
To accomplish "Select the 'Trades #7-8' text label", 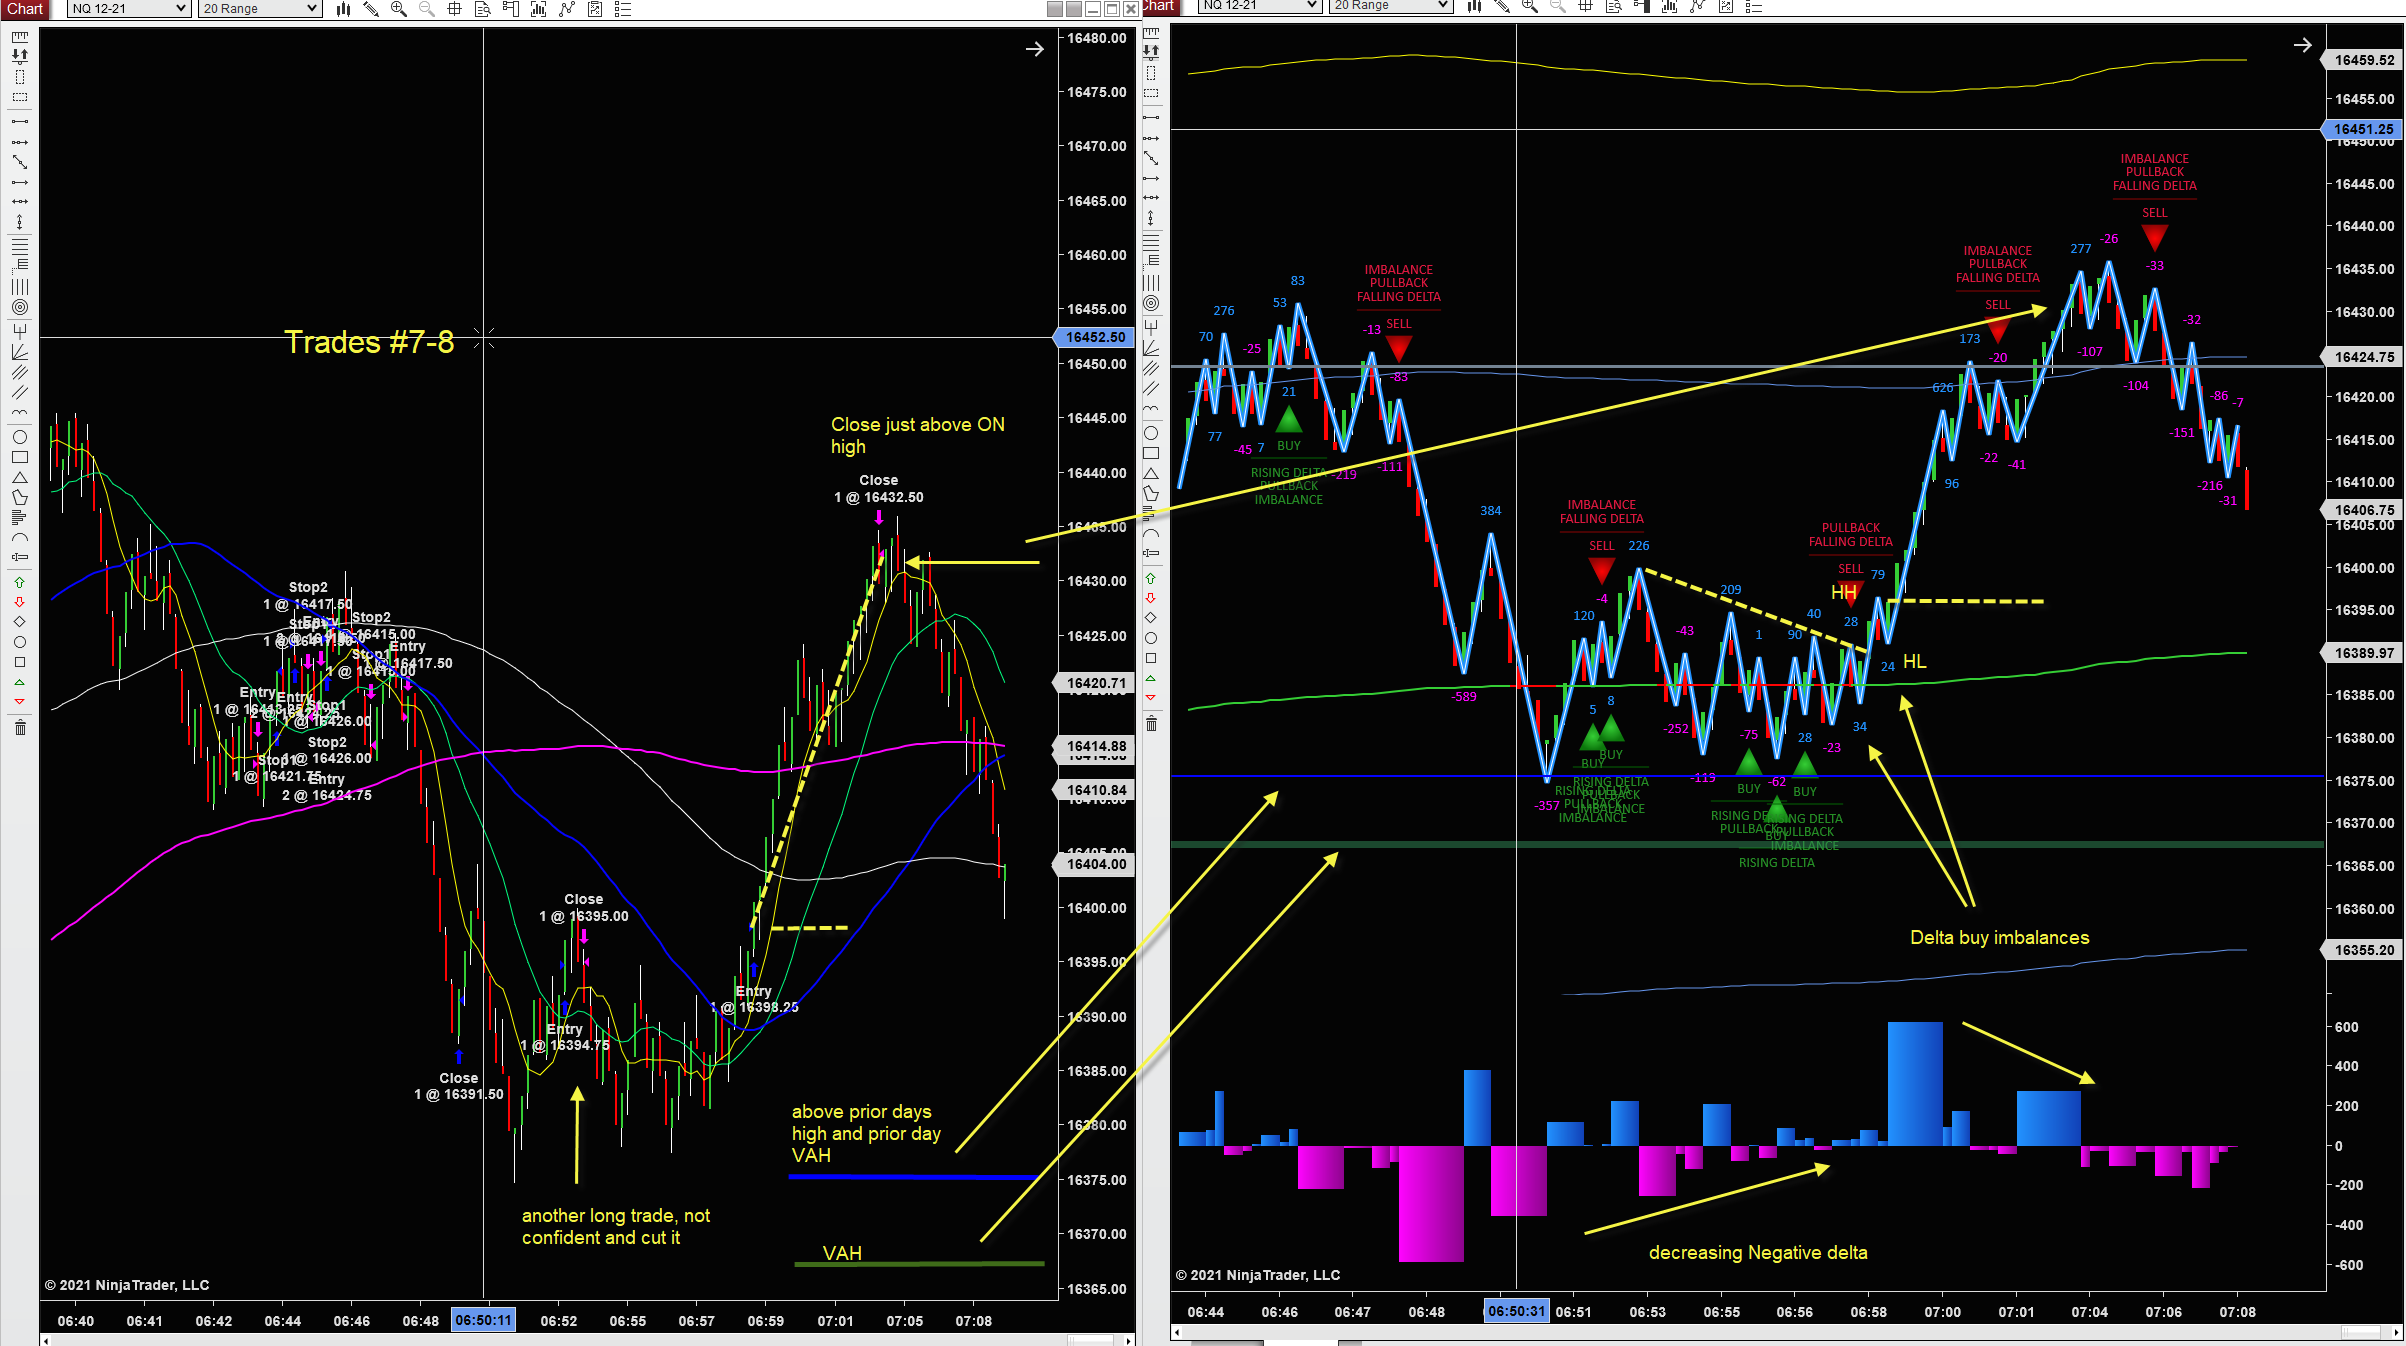I will point(369,342).
